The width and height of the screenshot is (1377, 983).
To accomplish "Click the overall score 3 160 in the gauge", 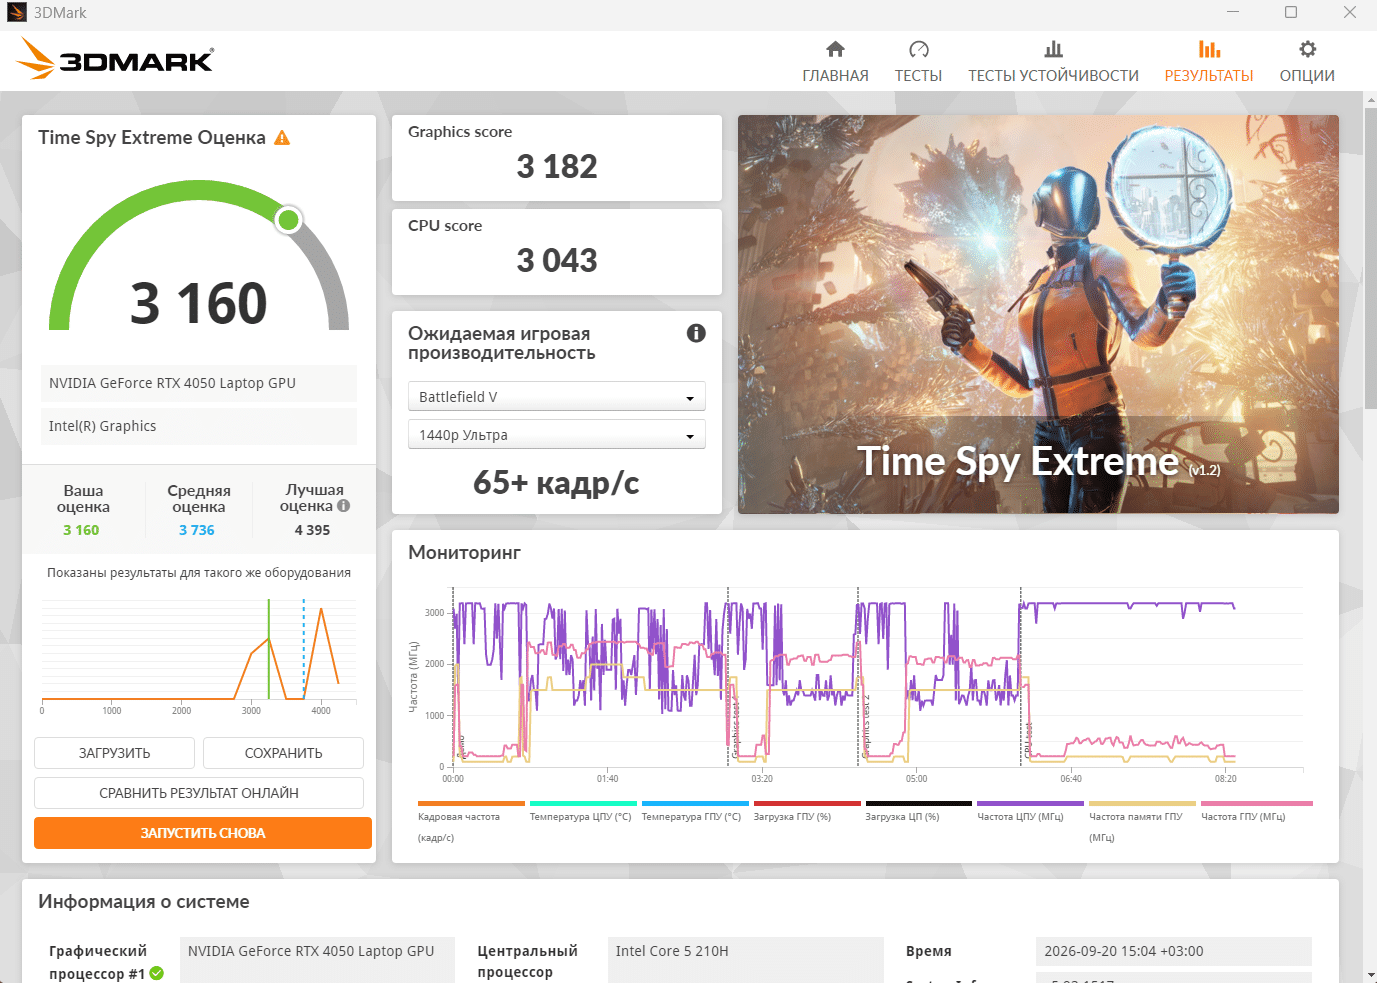I will pos(199,303).
